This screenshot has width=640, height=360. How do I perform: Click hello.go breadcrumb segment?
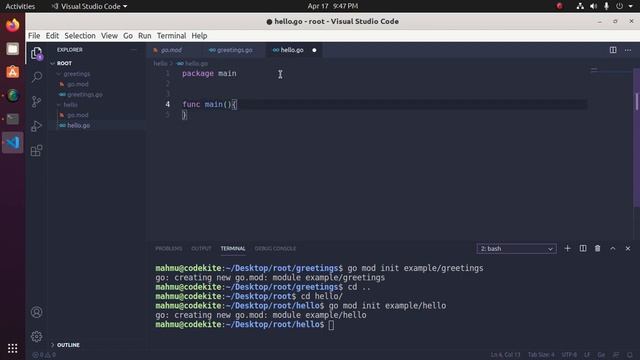click(193, 64)
